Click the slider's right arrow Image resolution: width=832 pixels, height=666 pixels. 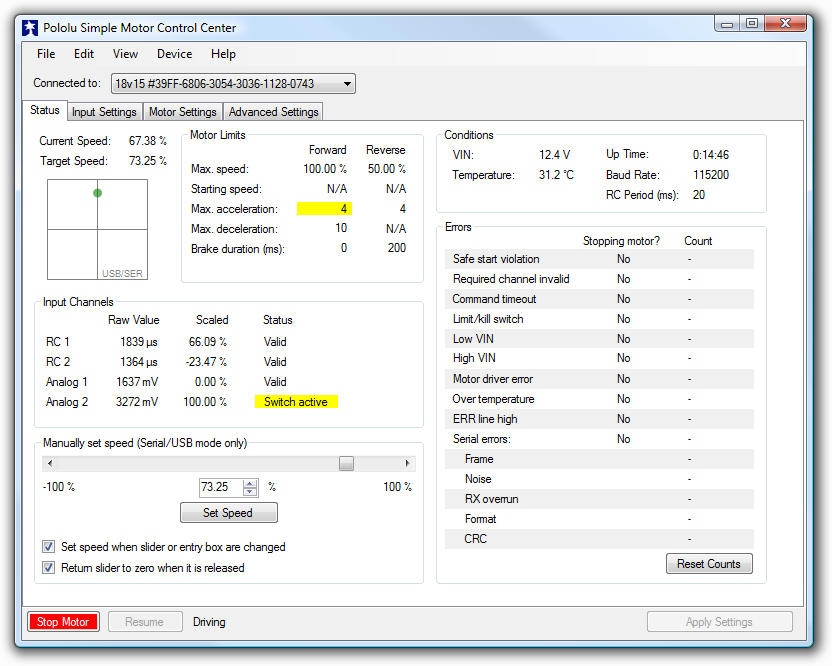pos(408,463)
